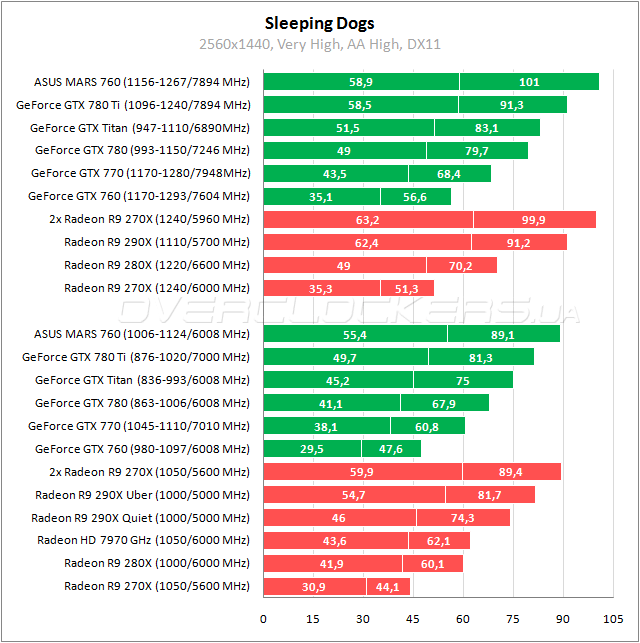Click the GeForce GTX 780 Ti (1096-1240/7894 MHz) label
Image resolution: width=640 pixels, height=643 pixels.
tap(133, 104)
